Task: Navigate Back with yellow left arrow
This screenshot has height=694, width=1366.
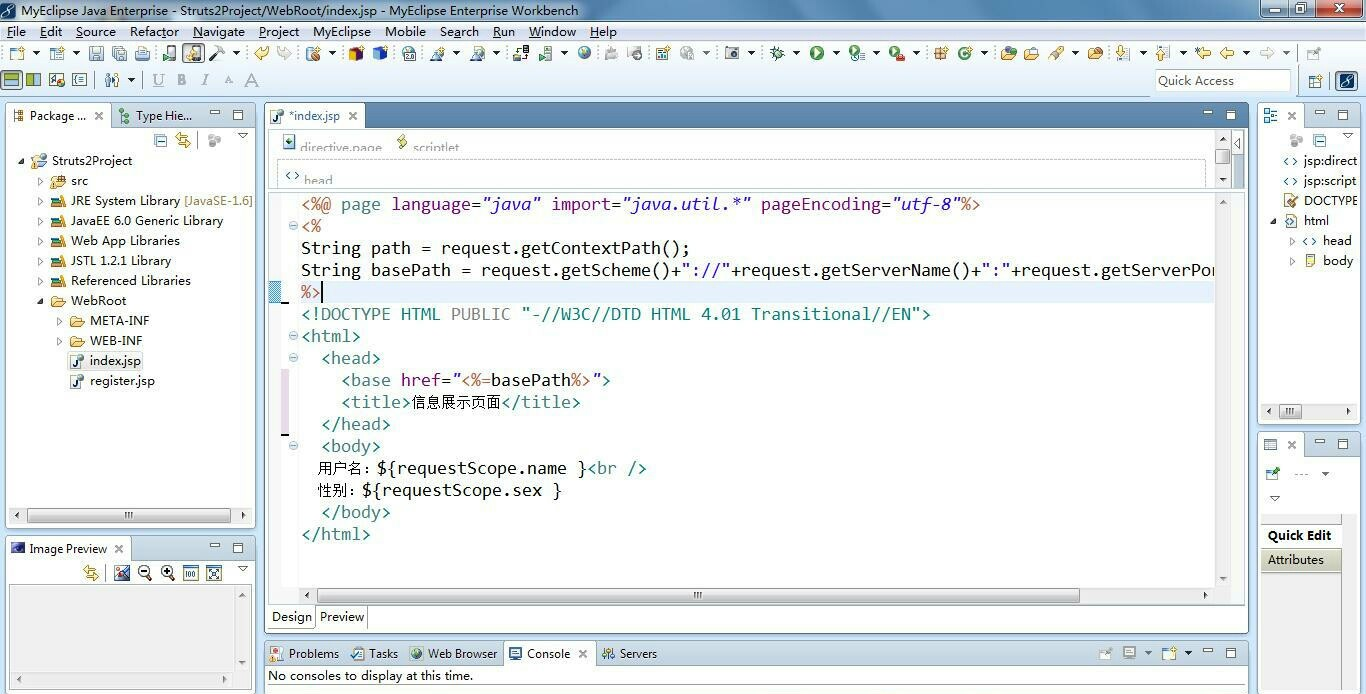Action: click(x=1227, y=53)
